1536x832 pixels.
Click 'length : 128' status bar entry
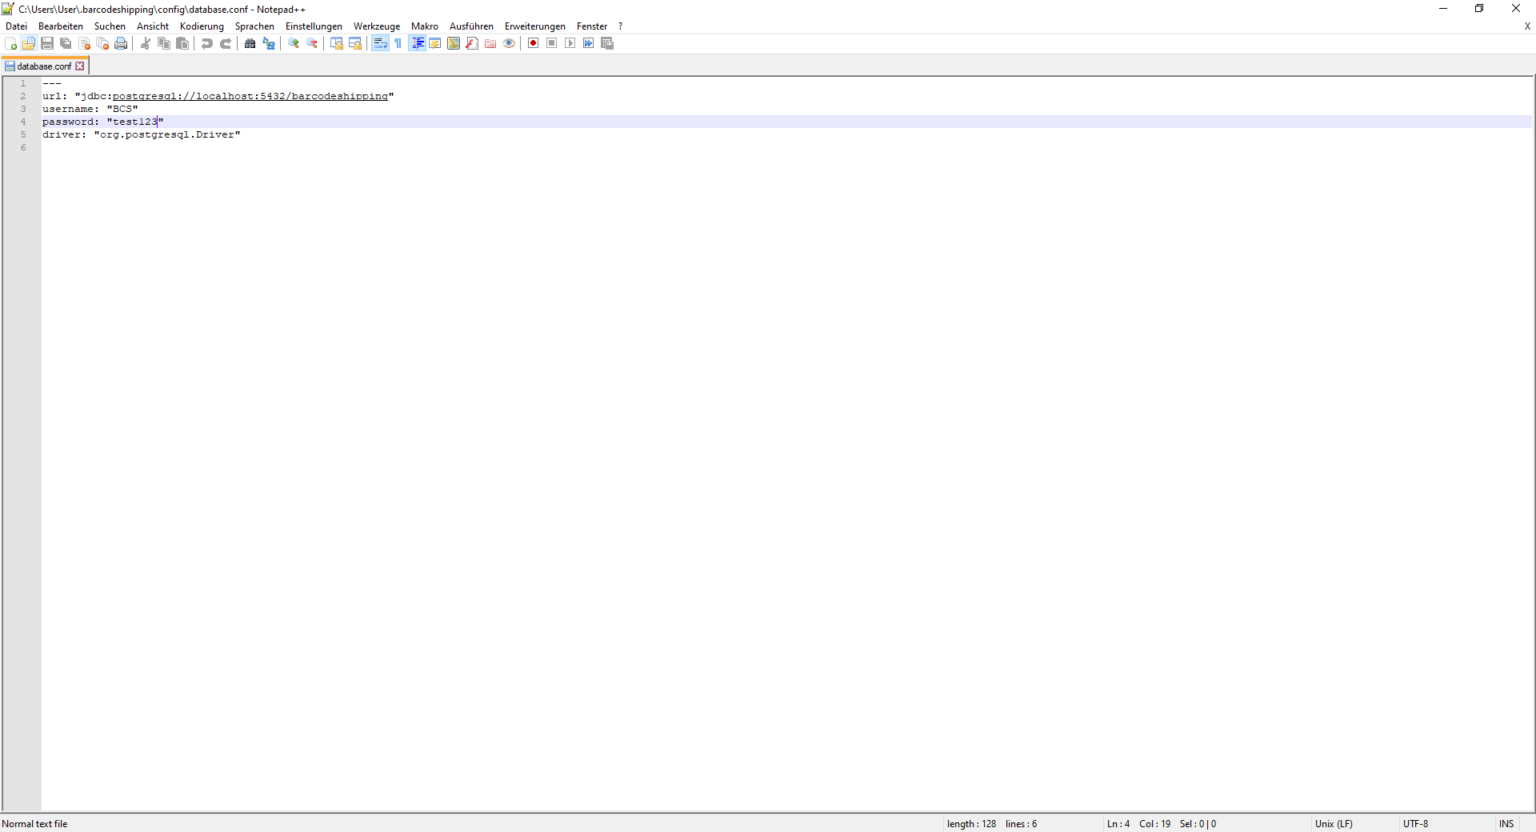(972, 824)
